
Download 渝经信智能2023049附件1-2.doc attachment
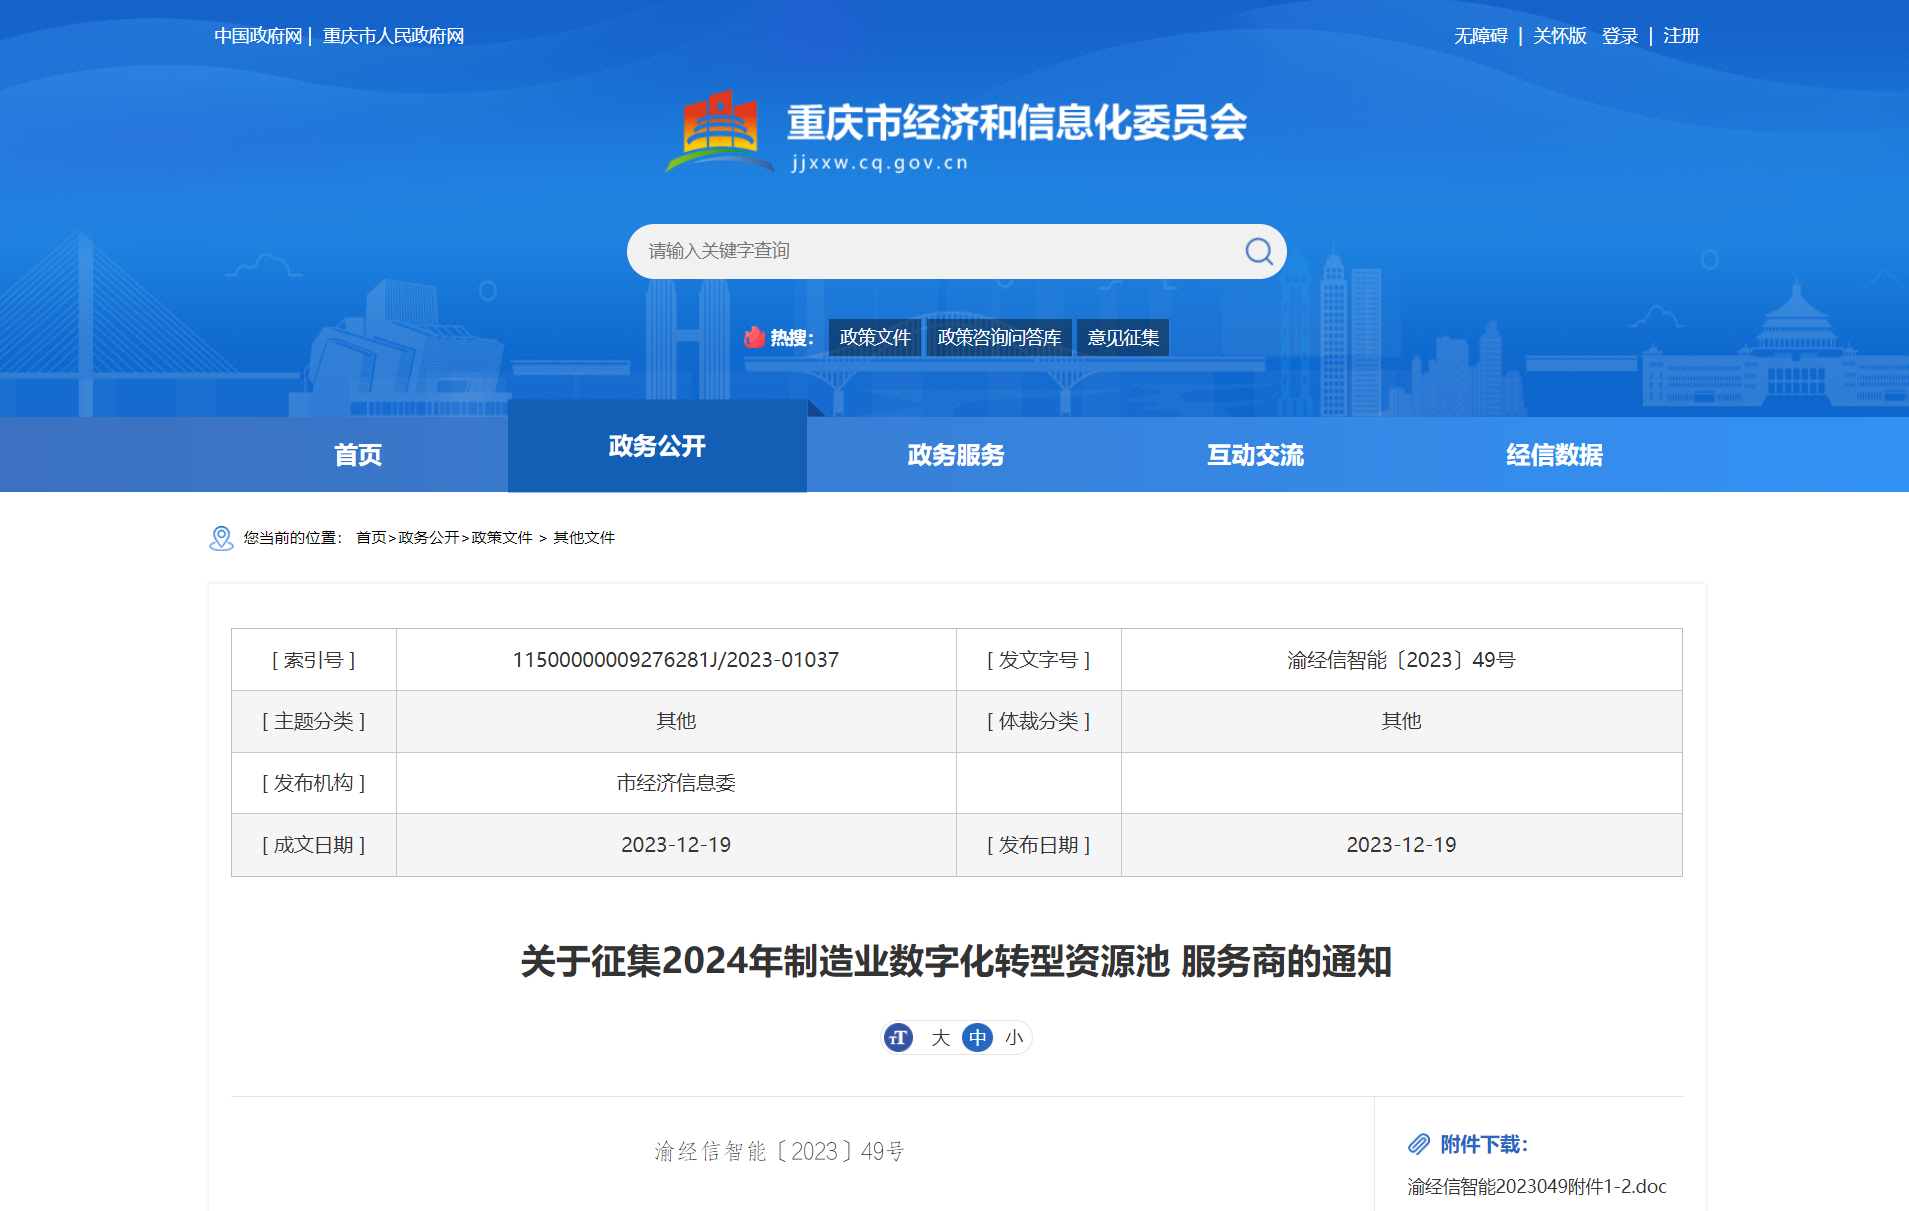tap(1536, 1187)
